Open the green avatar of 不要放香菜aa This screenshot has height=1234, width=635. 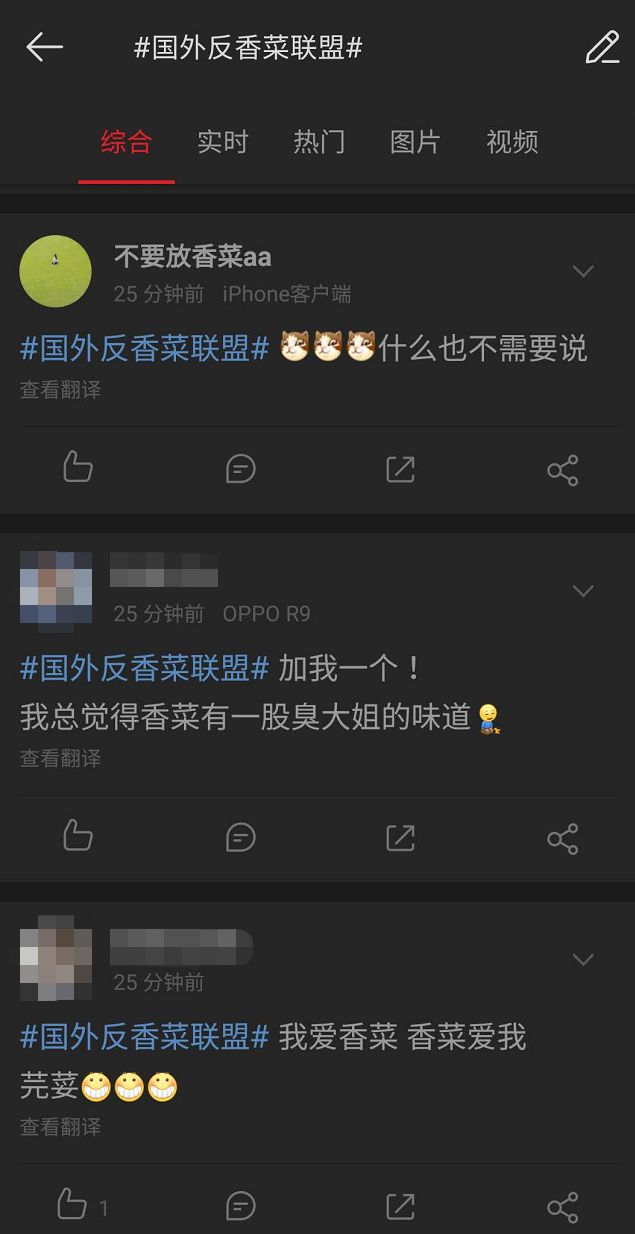56,271
